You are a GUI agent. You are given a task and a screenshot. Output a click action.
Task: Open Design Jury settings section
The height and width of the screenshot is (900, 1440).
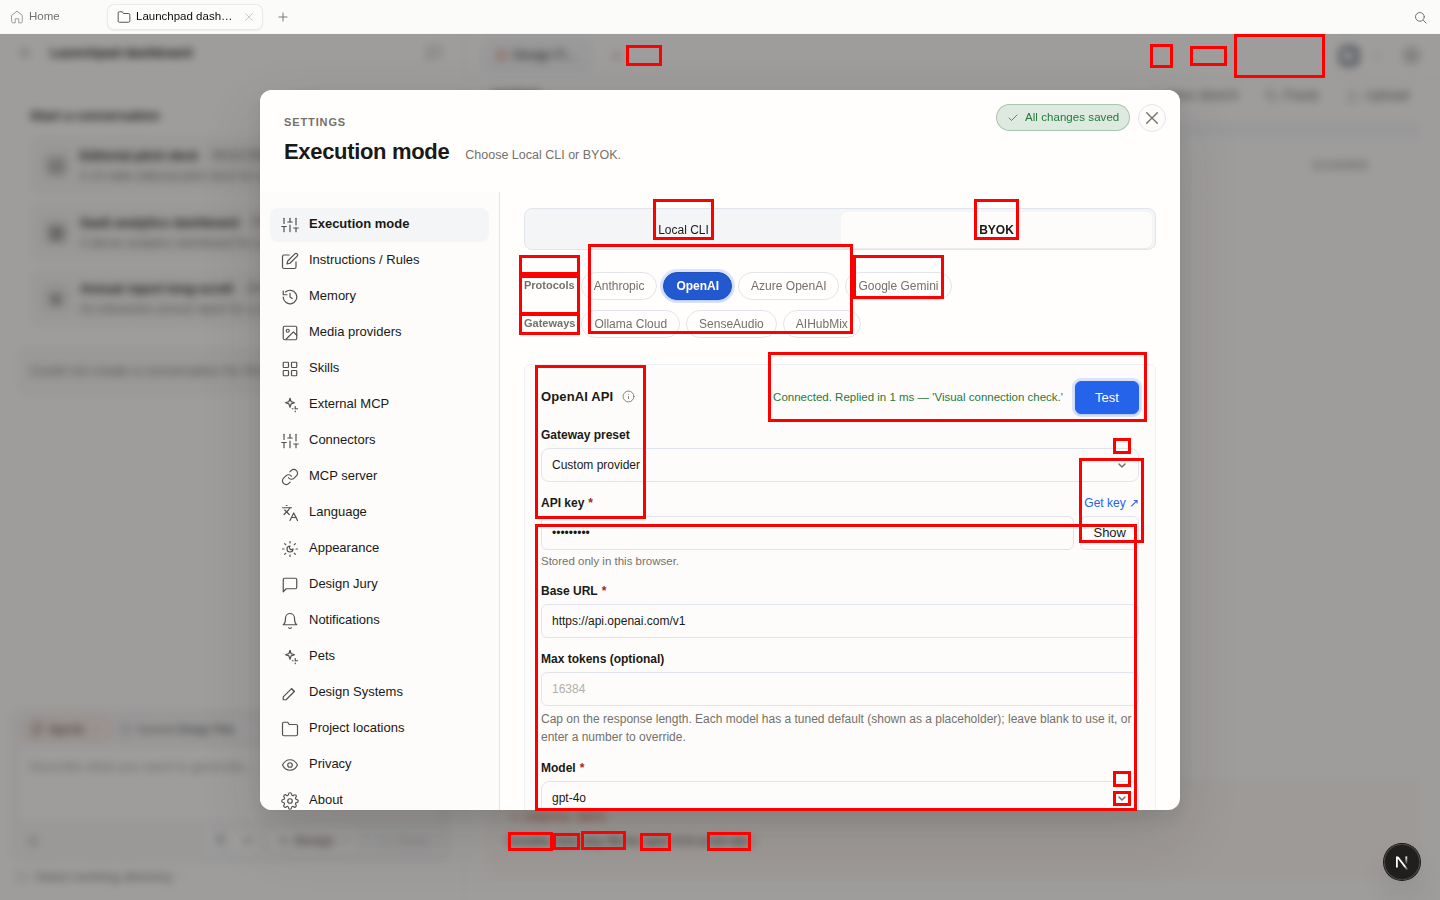[379, 584]
